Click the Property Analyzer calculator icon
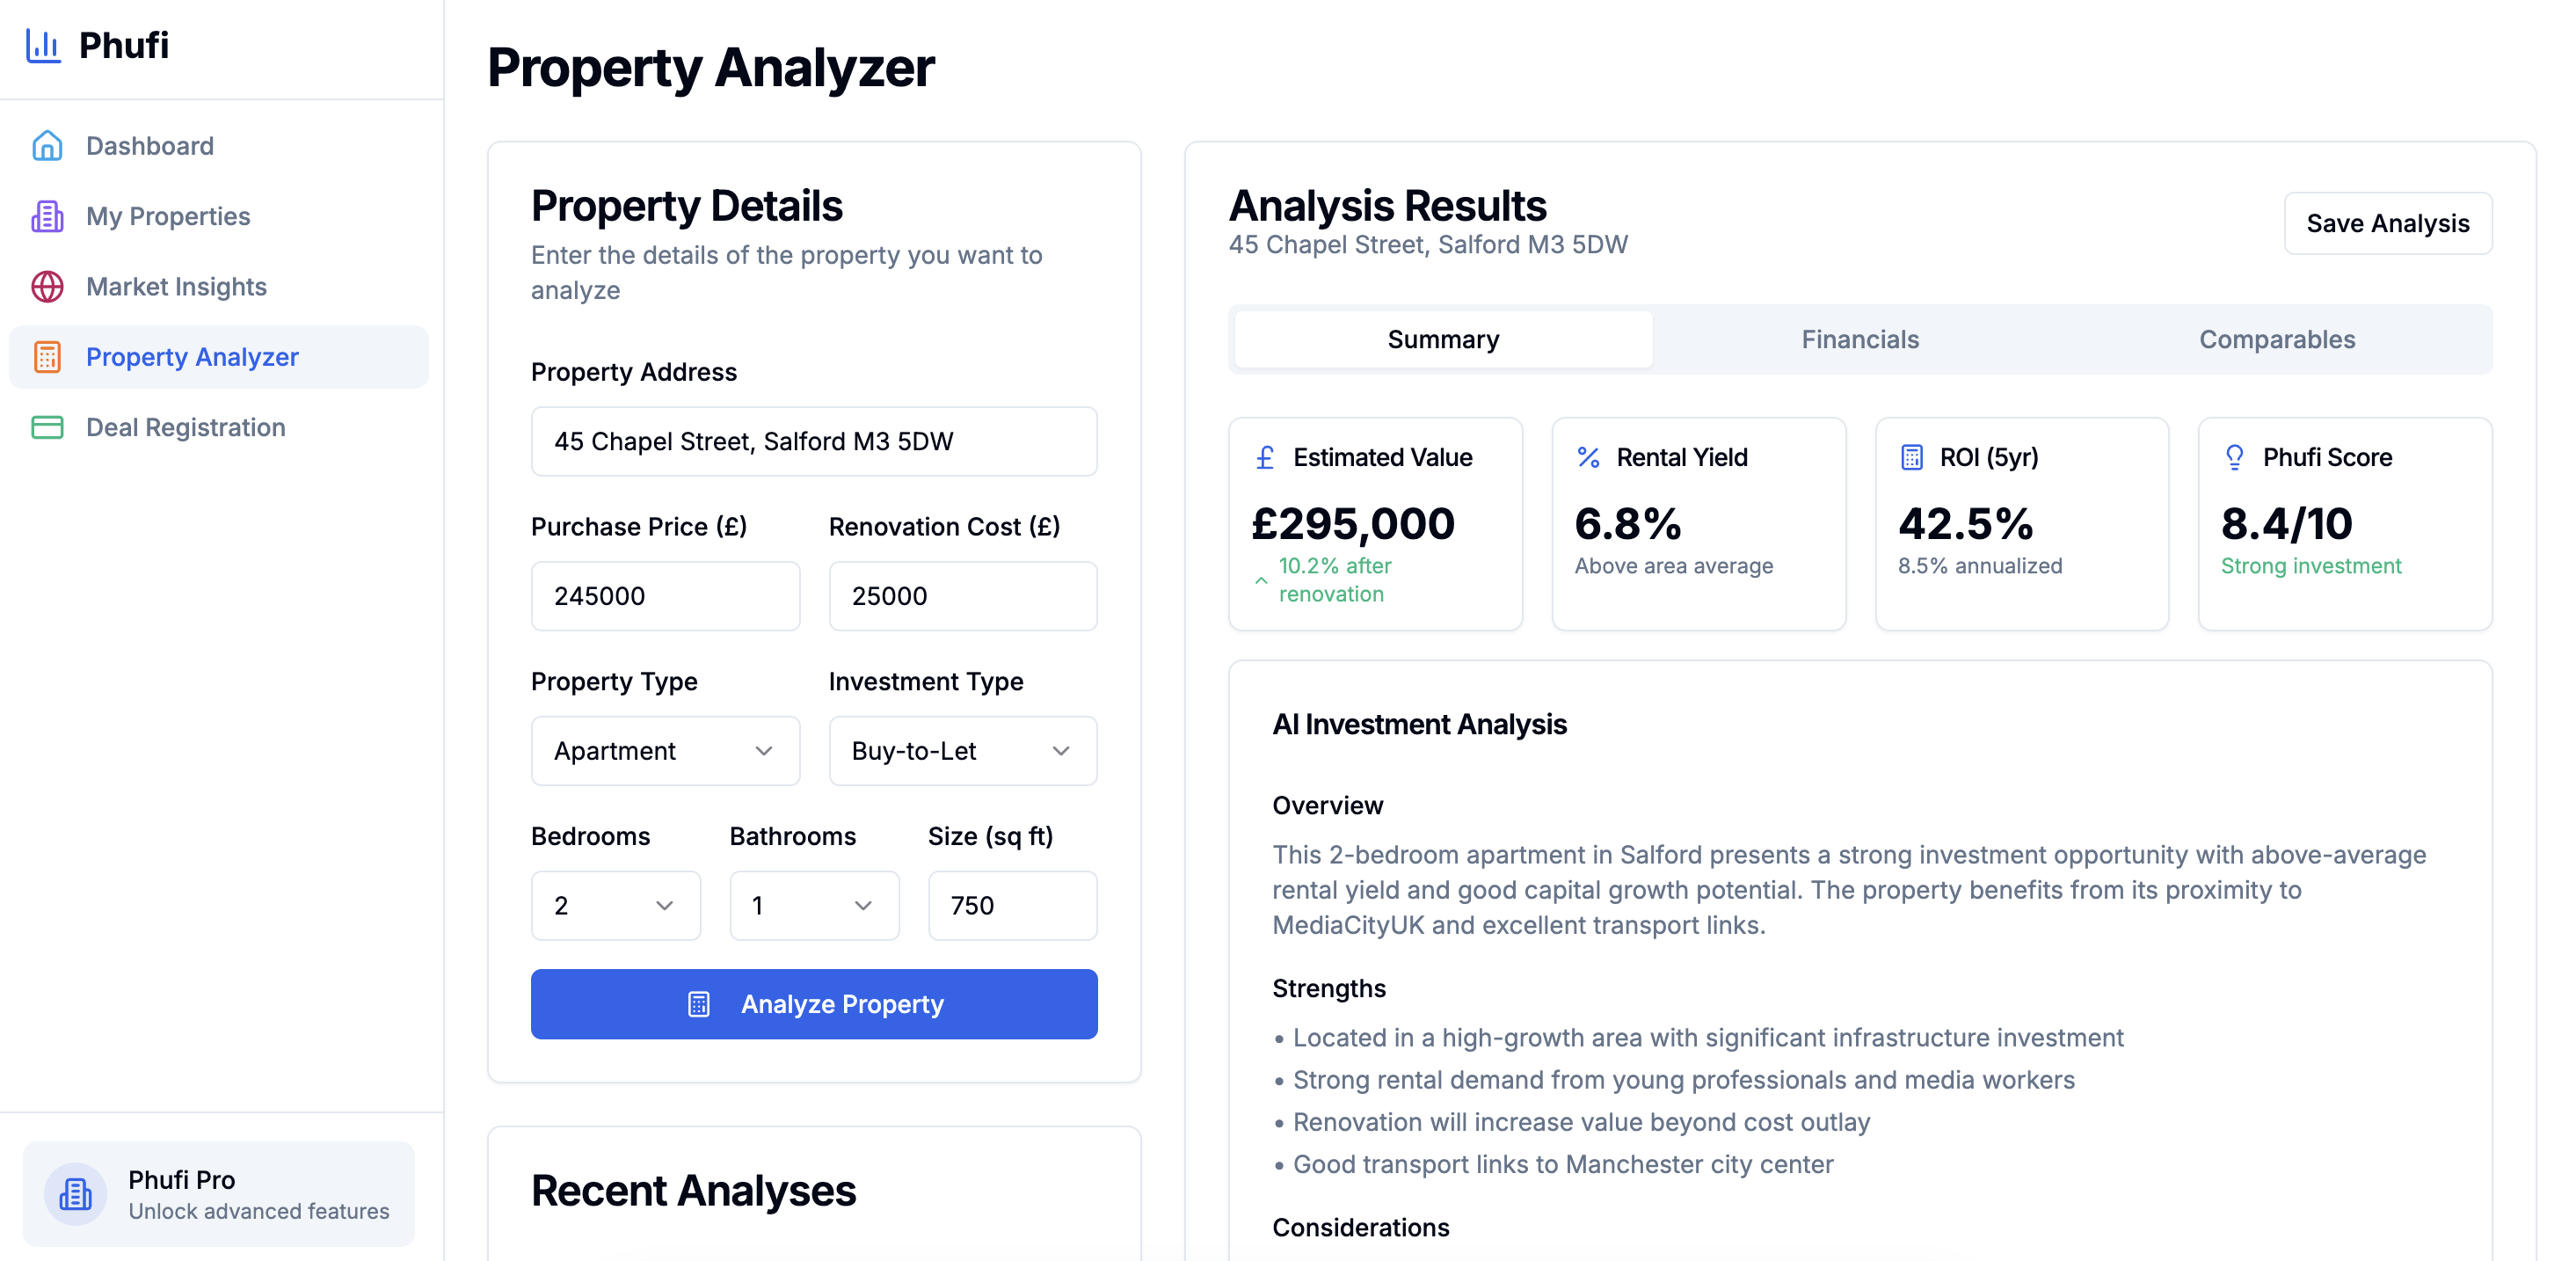The image size is (2576, 1261). (47, 357)
